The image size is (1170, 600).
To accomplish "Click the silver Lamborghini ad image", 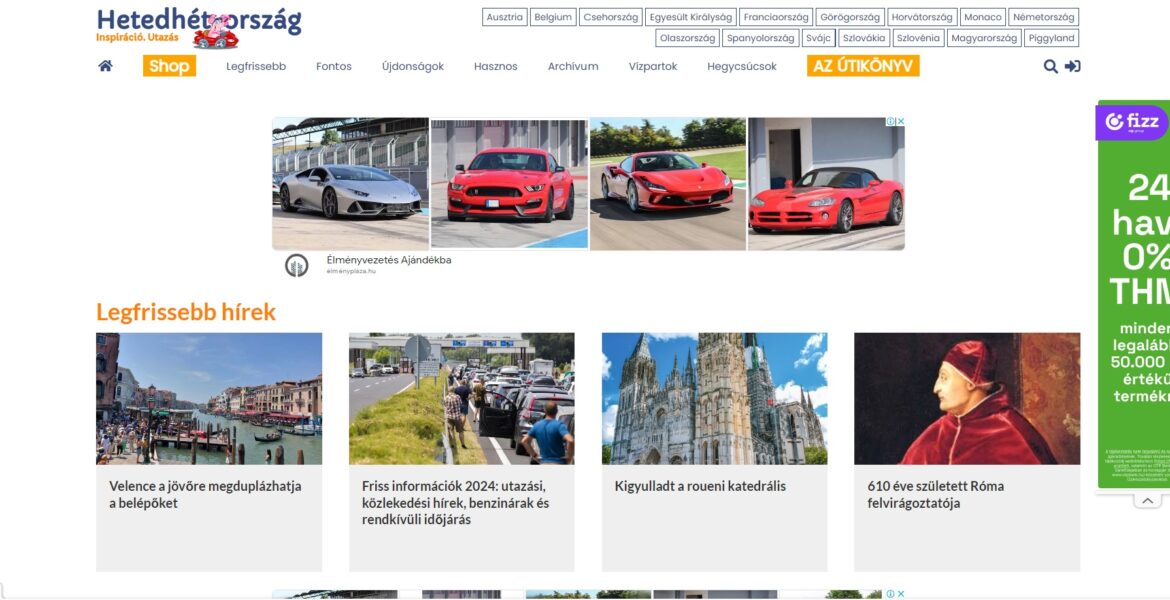I will coord(350,183).
